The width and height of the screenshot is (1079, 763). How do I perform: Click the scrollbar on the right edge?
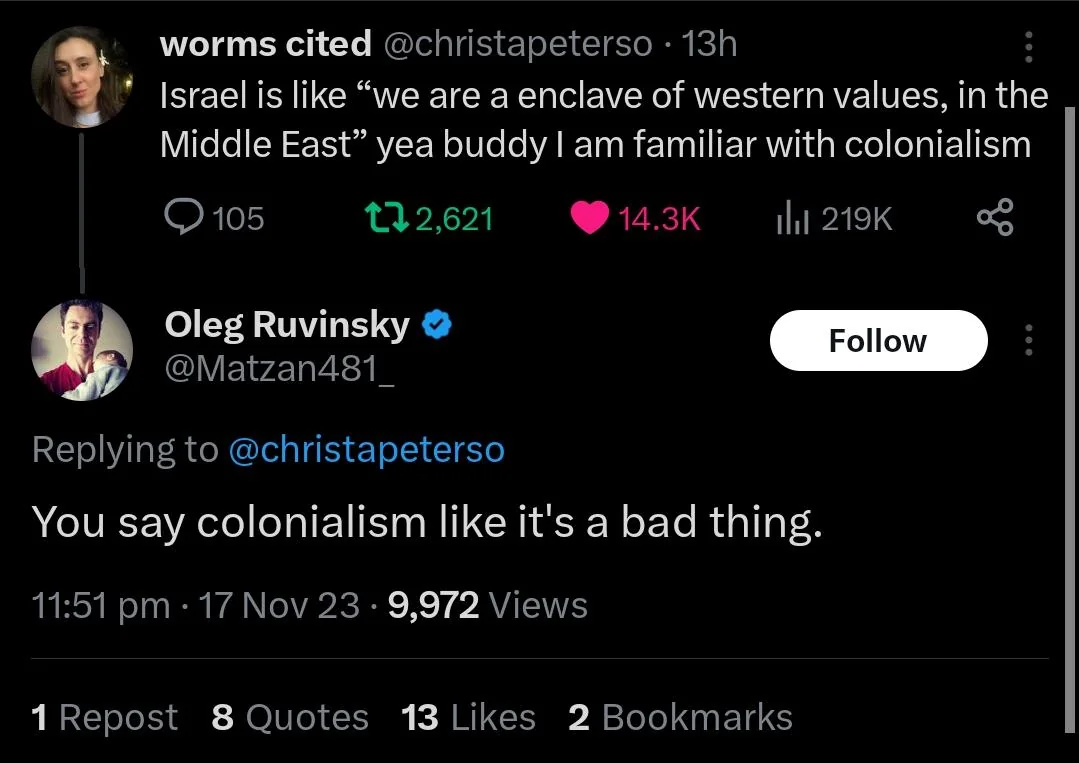(x=1069, y=420)
